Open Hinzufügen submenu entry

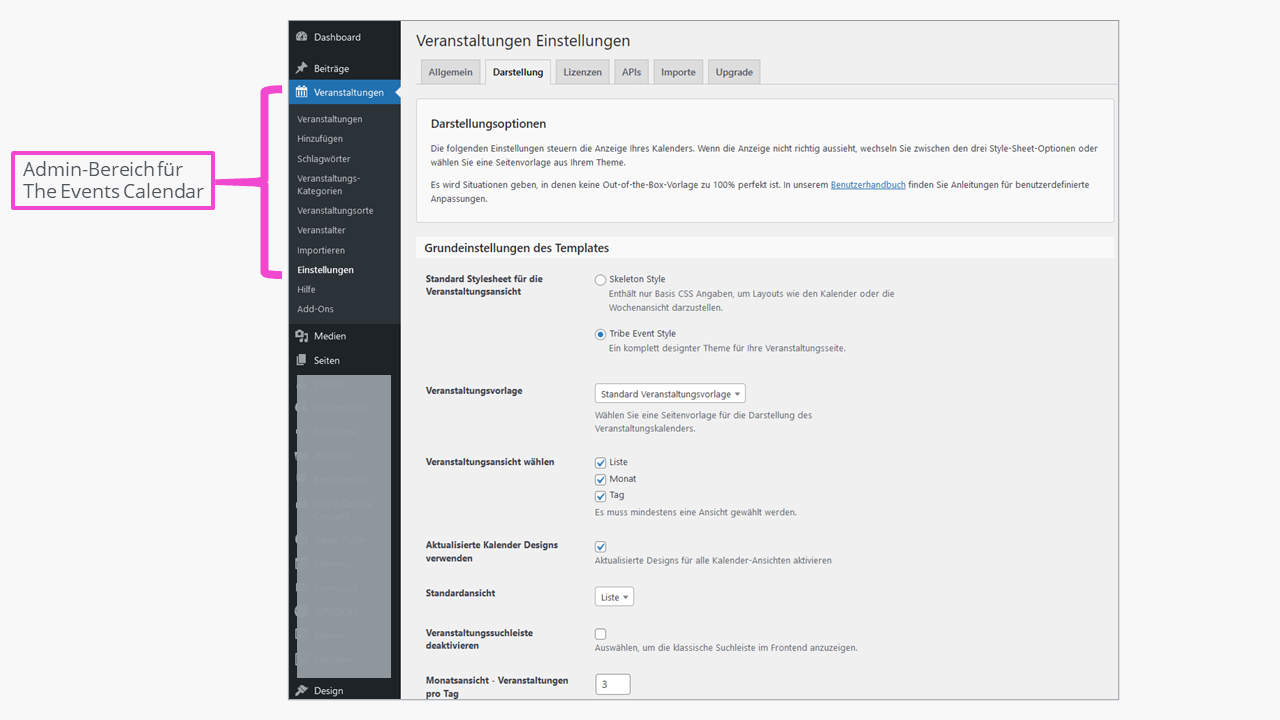320,139
